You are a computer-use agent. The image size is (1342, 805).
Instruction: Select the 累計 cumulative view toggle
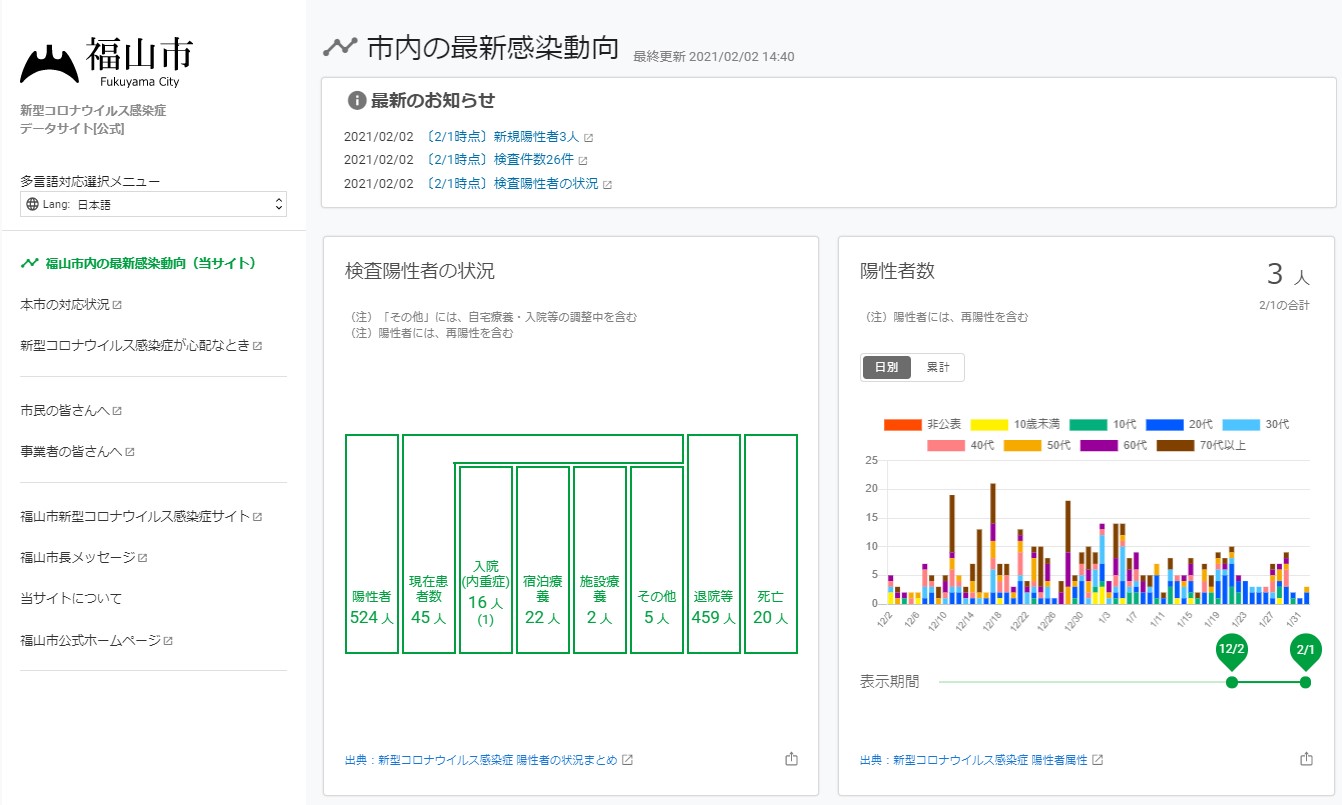[938, 367]
